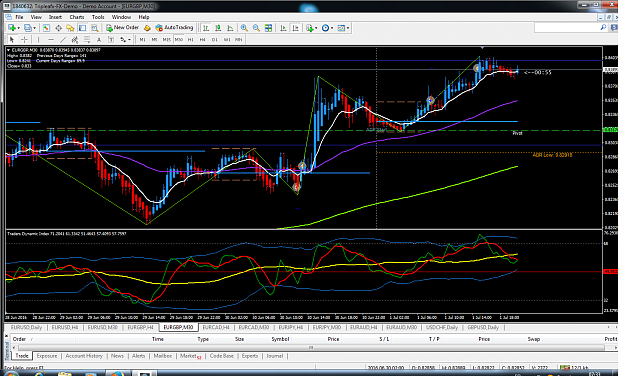The image size is (625, 376).
Task: Open the Navigator window star-folder icon
Action: pyautogui.click(x=71, y=28)
